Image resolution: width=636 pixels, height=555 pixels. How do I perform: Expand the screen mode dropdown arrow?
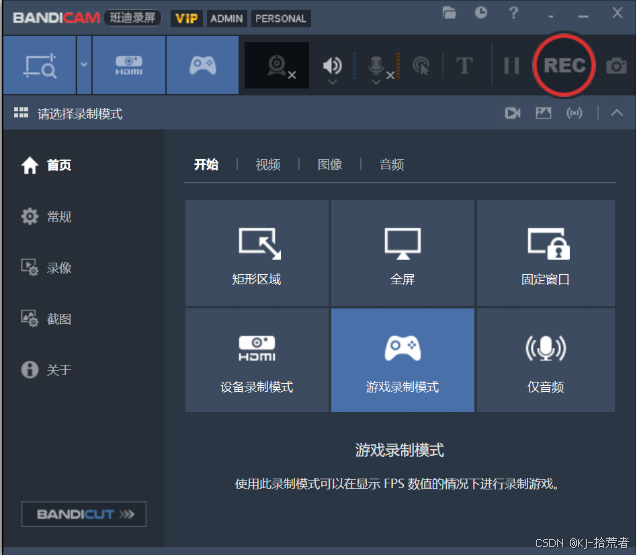click(84, 65)
